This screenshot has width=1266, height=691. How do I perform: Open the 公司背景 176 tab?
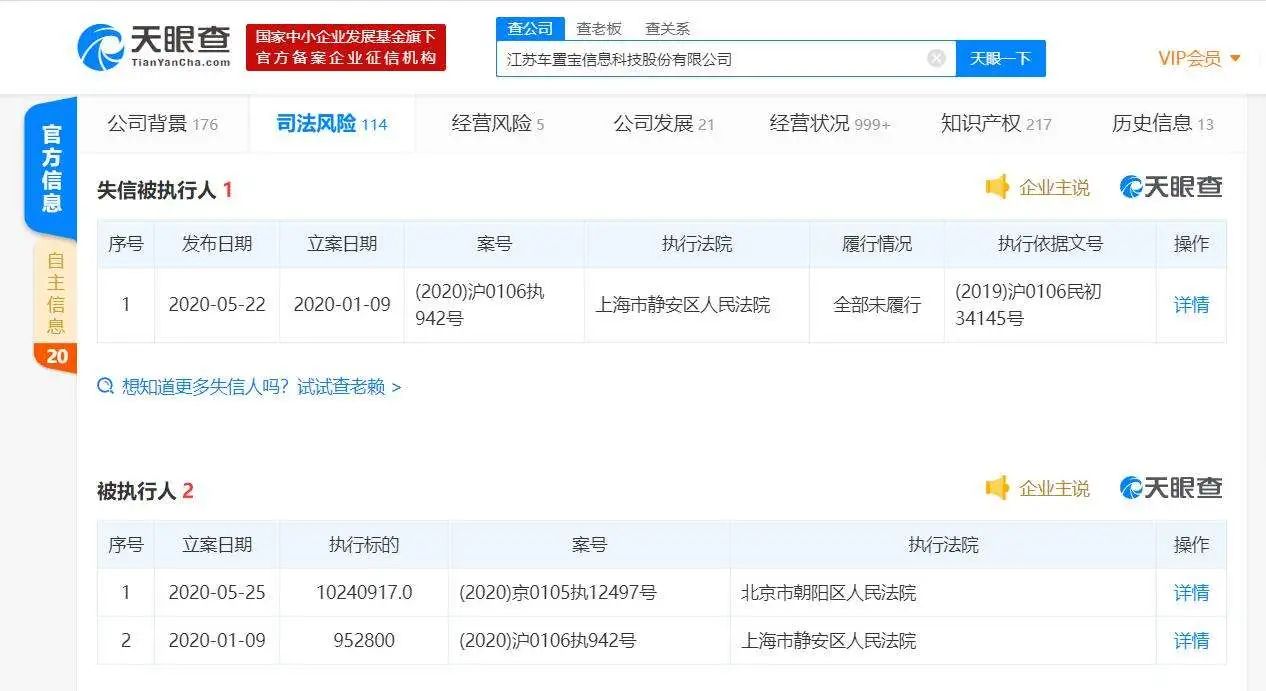[162, 124]
